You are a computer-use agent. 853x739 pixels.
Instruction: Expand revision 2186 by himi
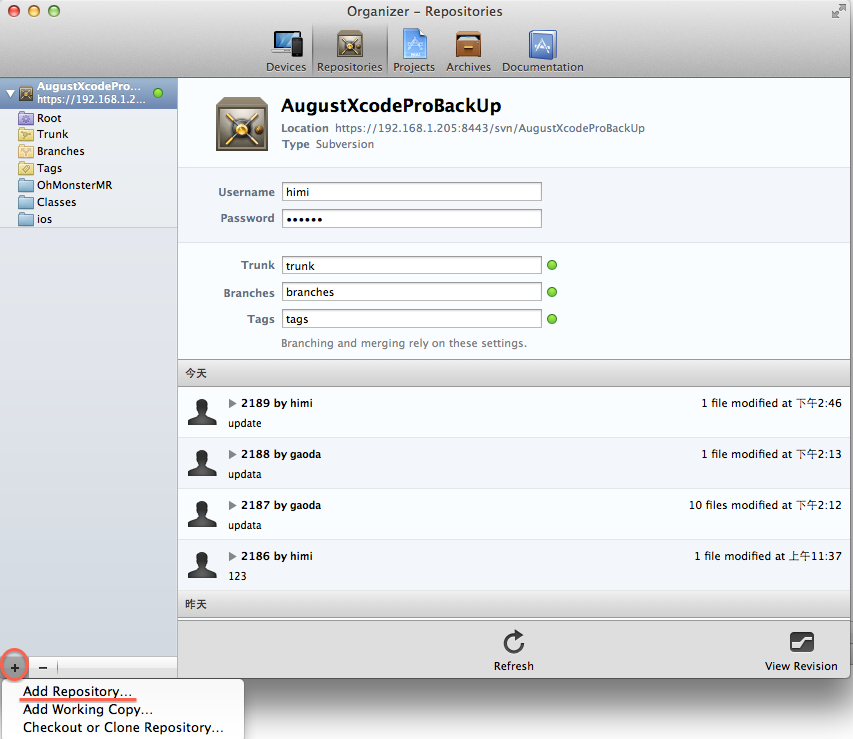(x=233, y=556)
